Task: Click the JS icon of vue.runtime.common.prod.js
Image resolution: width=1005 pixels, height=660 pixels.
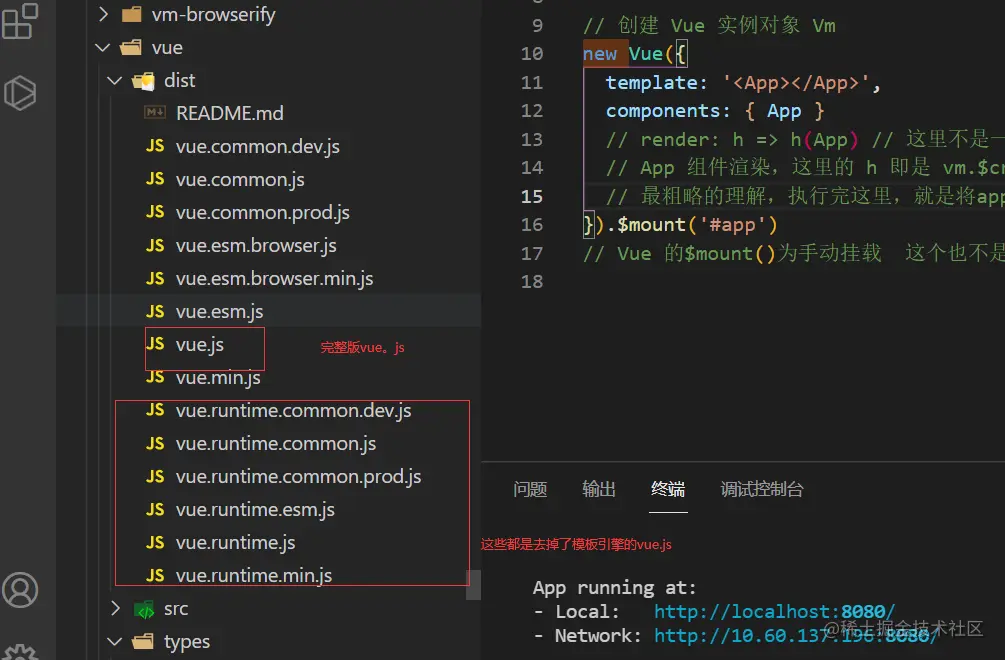Action: click(x=155, y=476)
